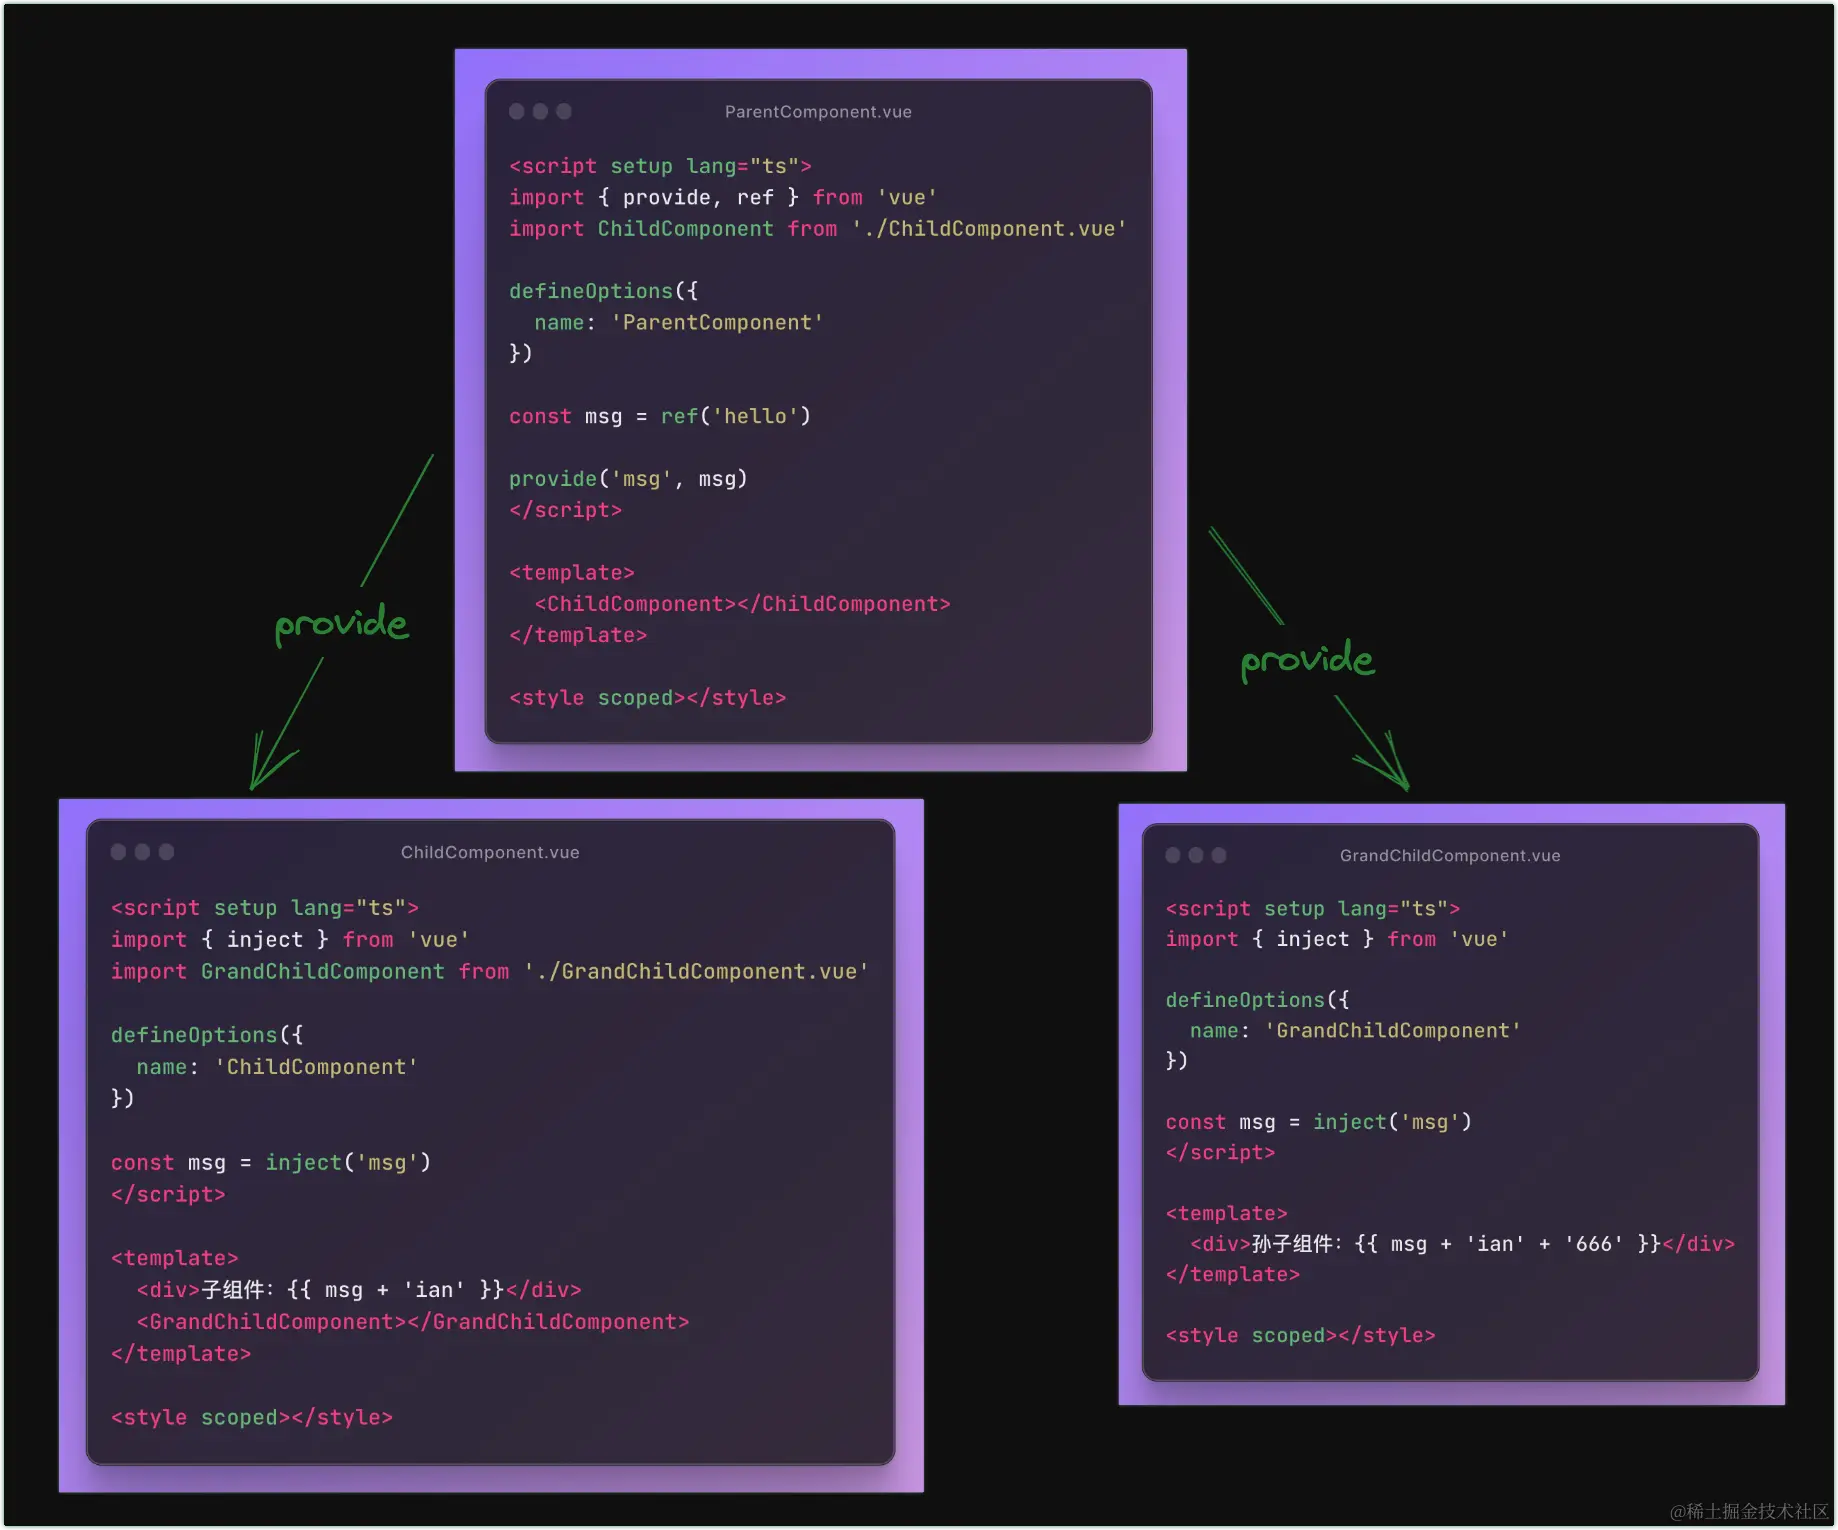Click import { provide, ref } from 'vue'
The height and width of the screenshot is (1530, 1838).
723,197
